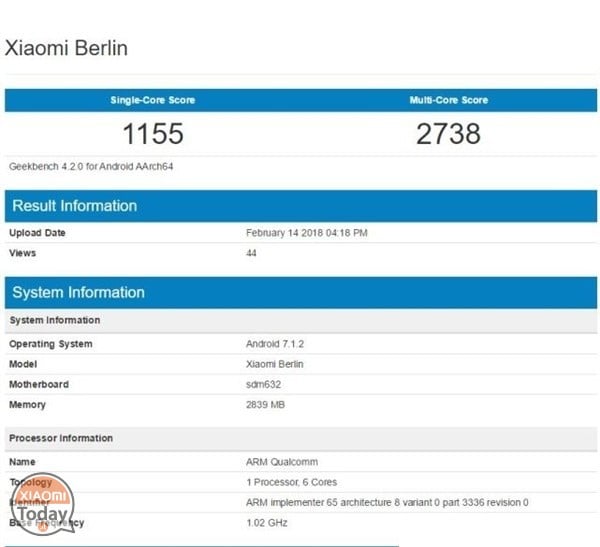Viewport: 600px width, 547px height.
Task: Click the gray System Information subheader row
Action: [x=301, y=320]
